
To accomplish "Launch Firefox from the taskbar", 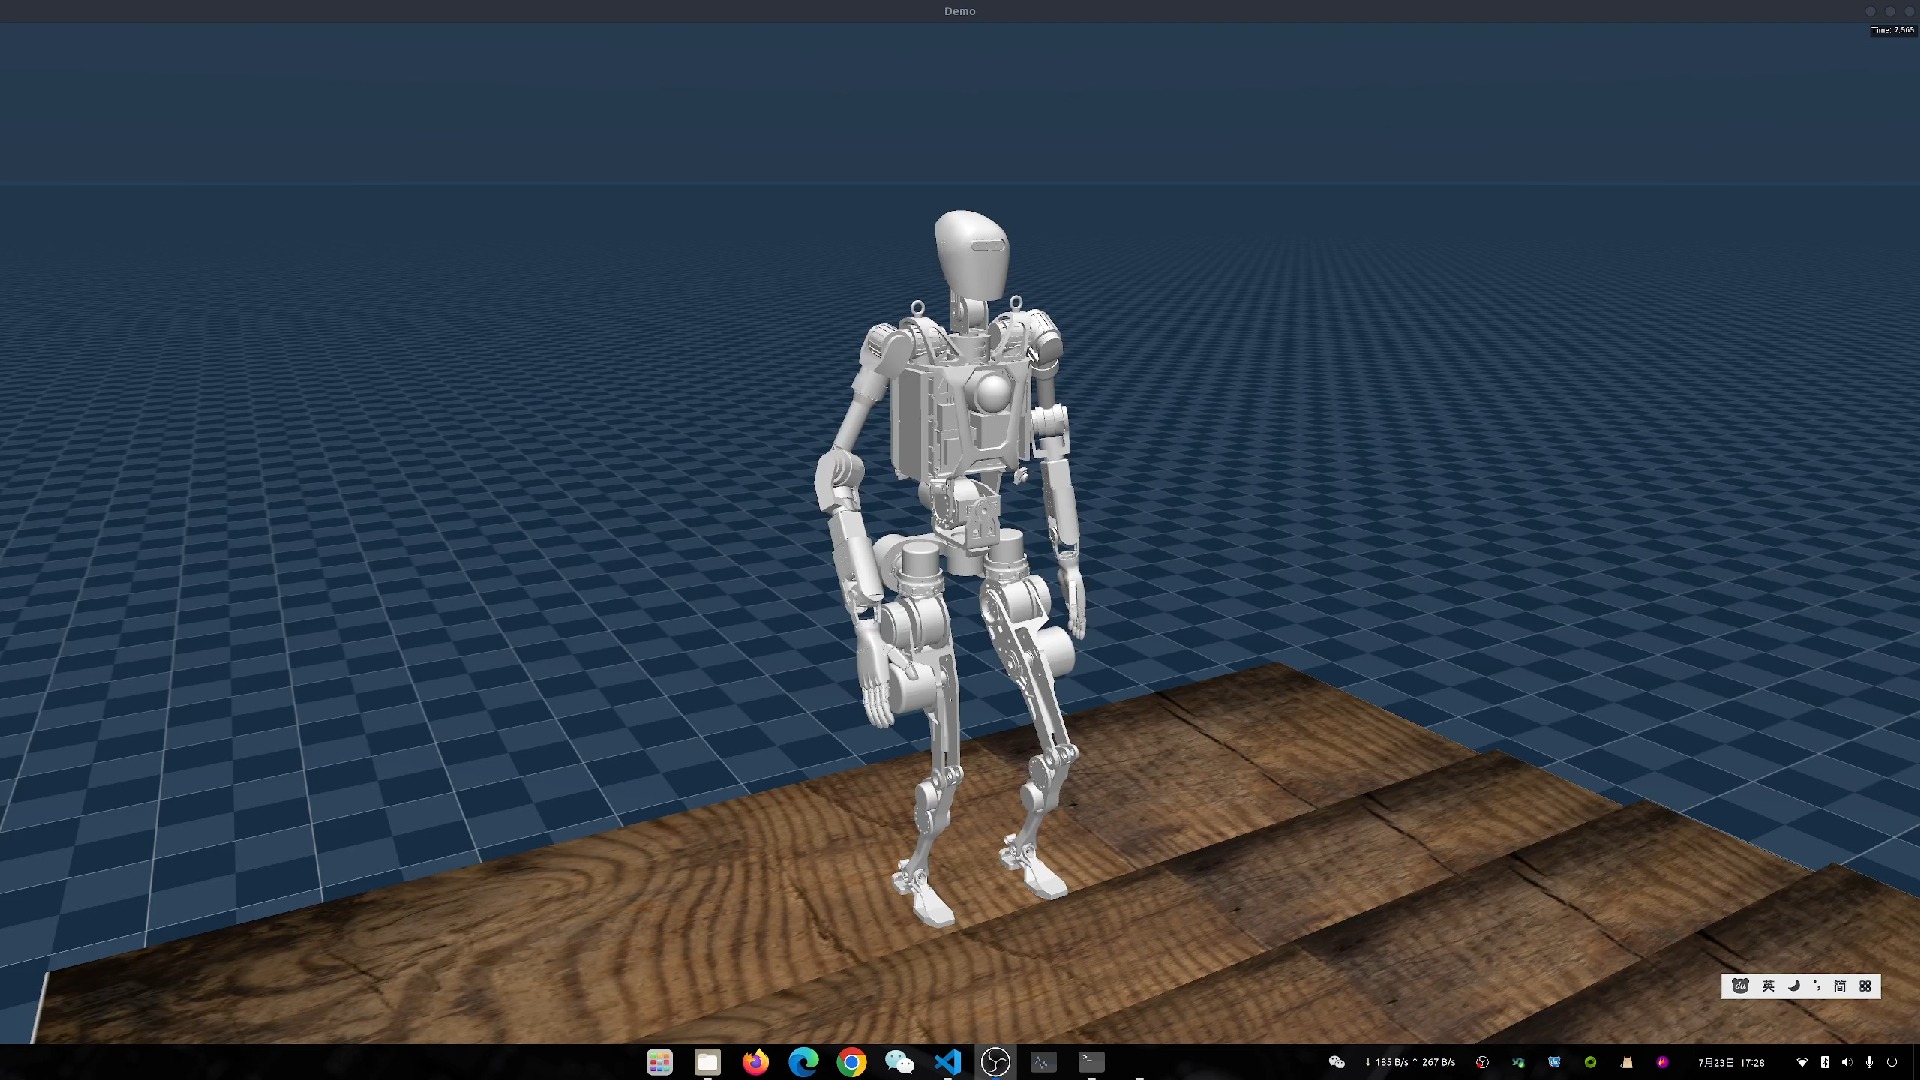I will click(x=756, y=1062).
